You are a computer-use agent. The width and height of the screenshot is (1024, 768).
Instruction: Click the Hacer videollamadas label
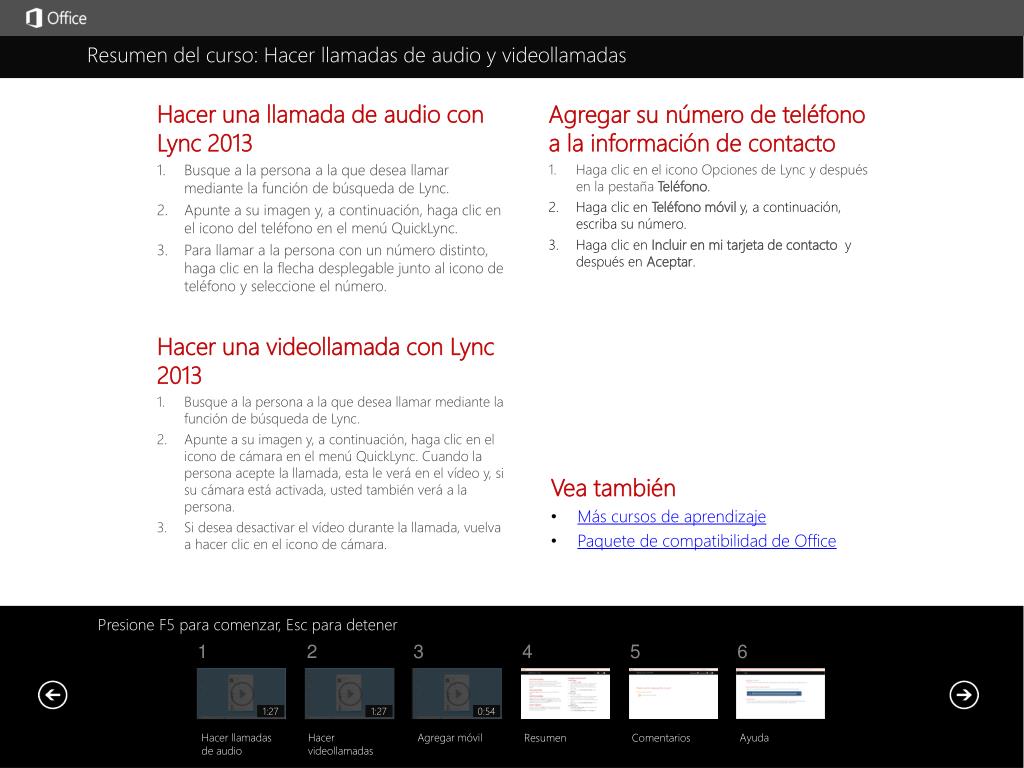[x=340, y=744]
